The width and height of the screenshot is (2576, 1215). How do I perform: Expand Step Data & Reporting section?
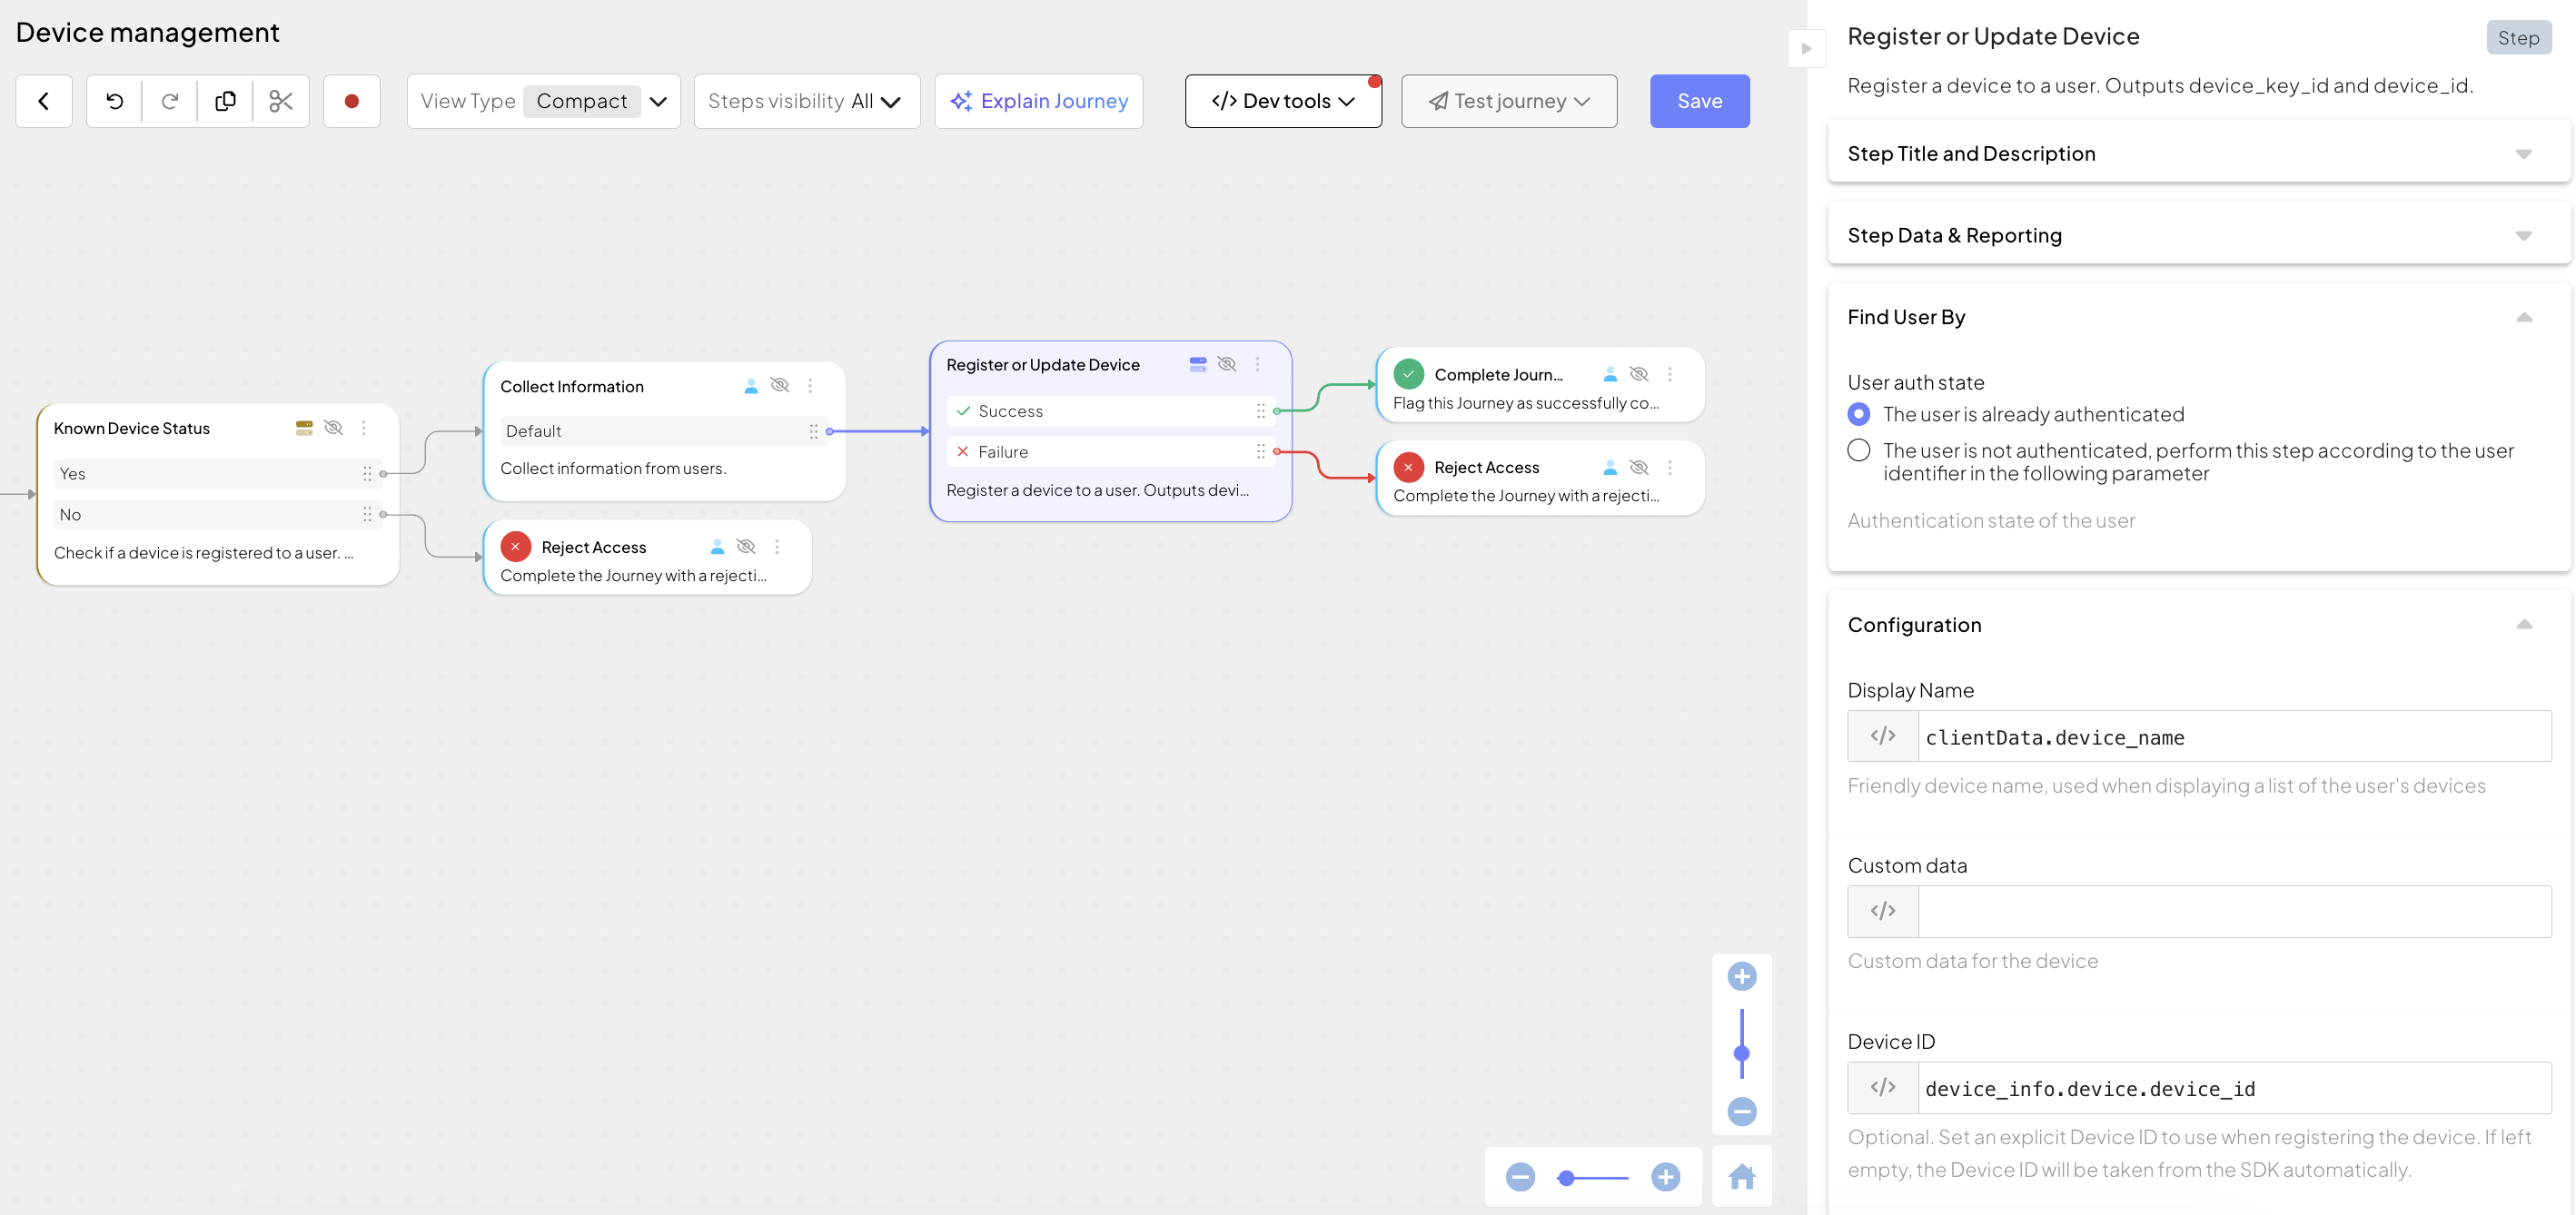[x=2198, y=235]
